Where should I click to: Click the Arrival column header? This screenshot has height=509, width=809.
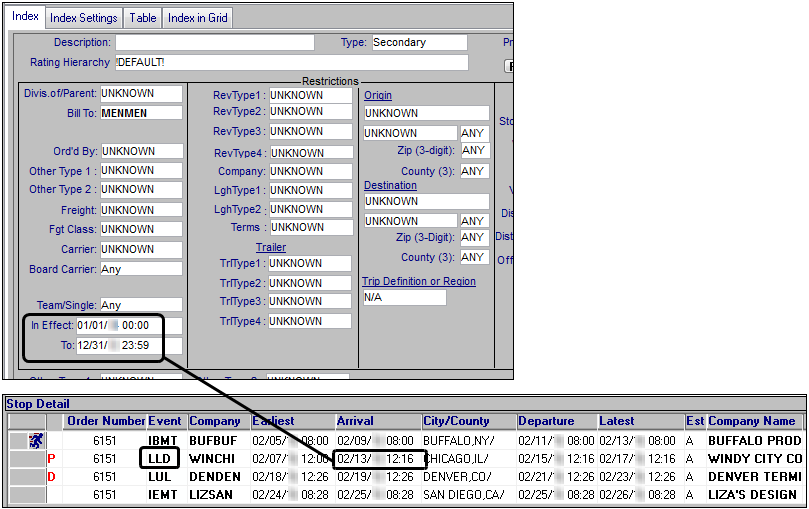pos(355,421)
